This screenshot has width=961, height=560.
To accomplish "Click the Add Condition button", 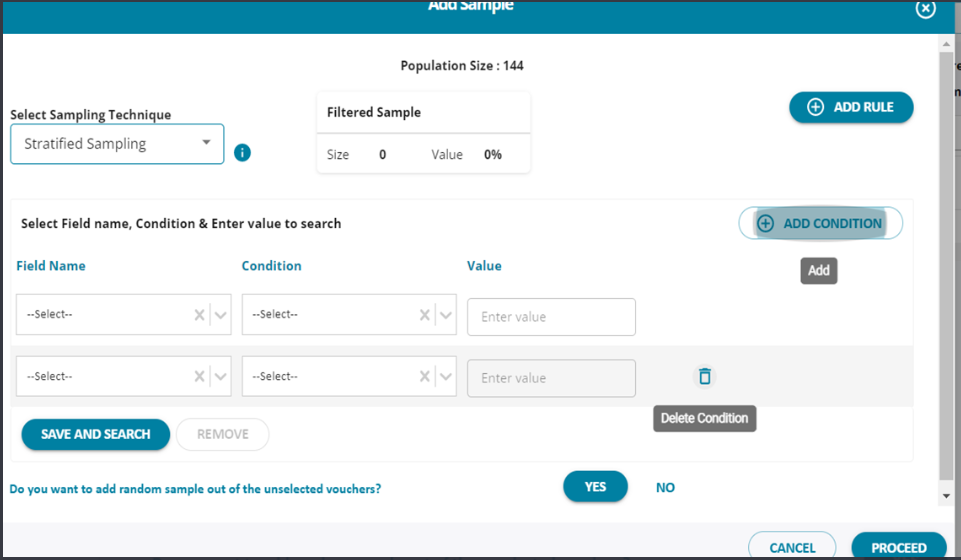I will 820,223.
